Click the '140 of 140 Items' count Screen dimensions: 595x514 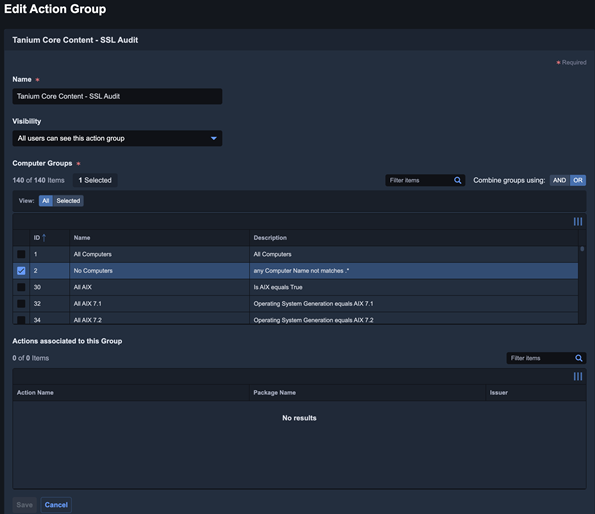click(x=38, y=181)
